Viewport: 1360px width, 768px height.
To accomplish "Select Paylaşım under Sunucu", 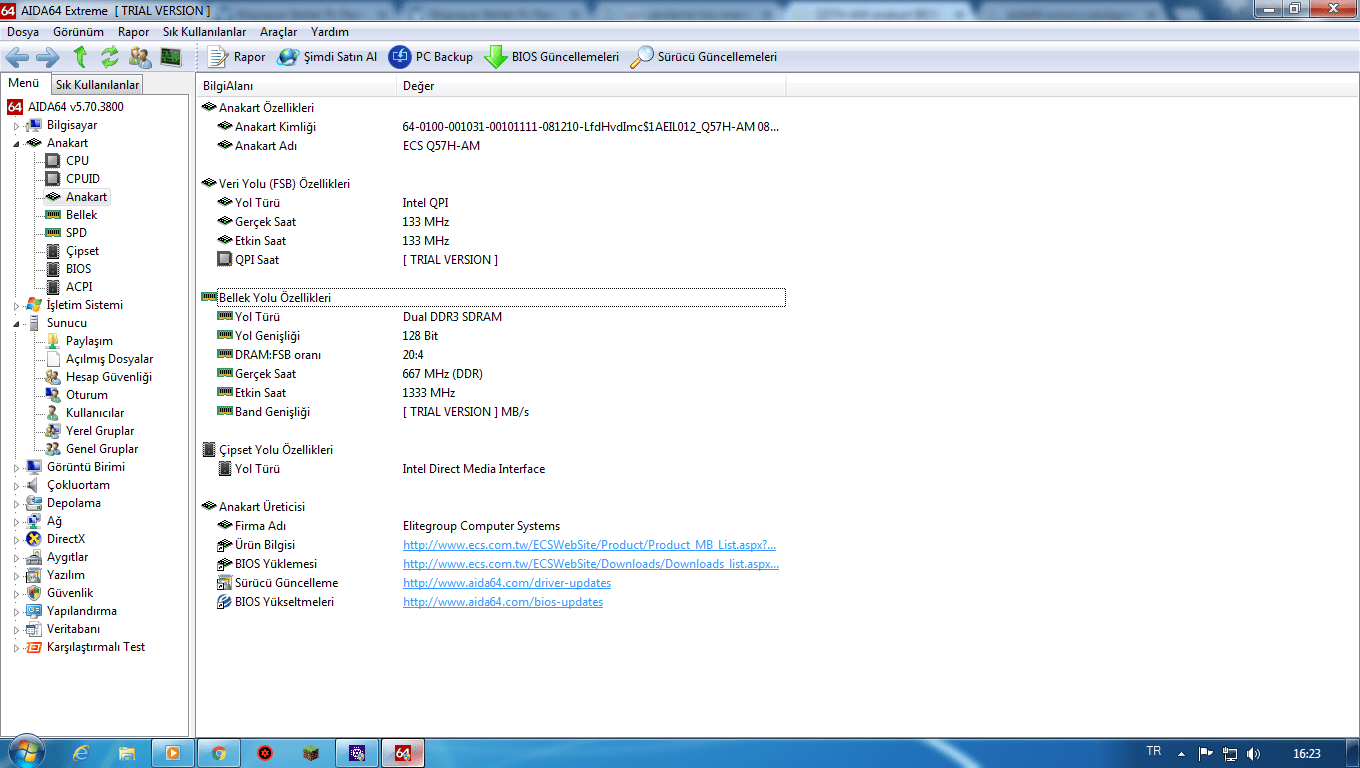I will tap(89, 341).
